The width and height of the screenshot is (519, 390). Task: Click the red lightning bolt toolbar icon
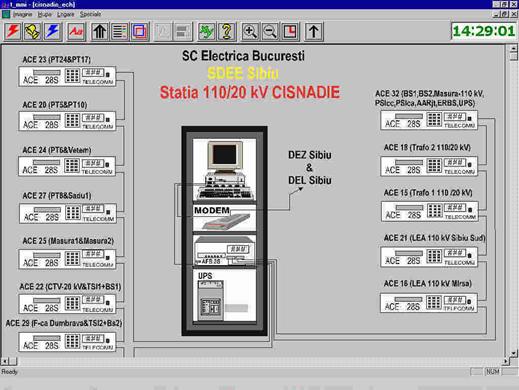(13, 32)
